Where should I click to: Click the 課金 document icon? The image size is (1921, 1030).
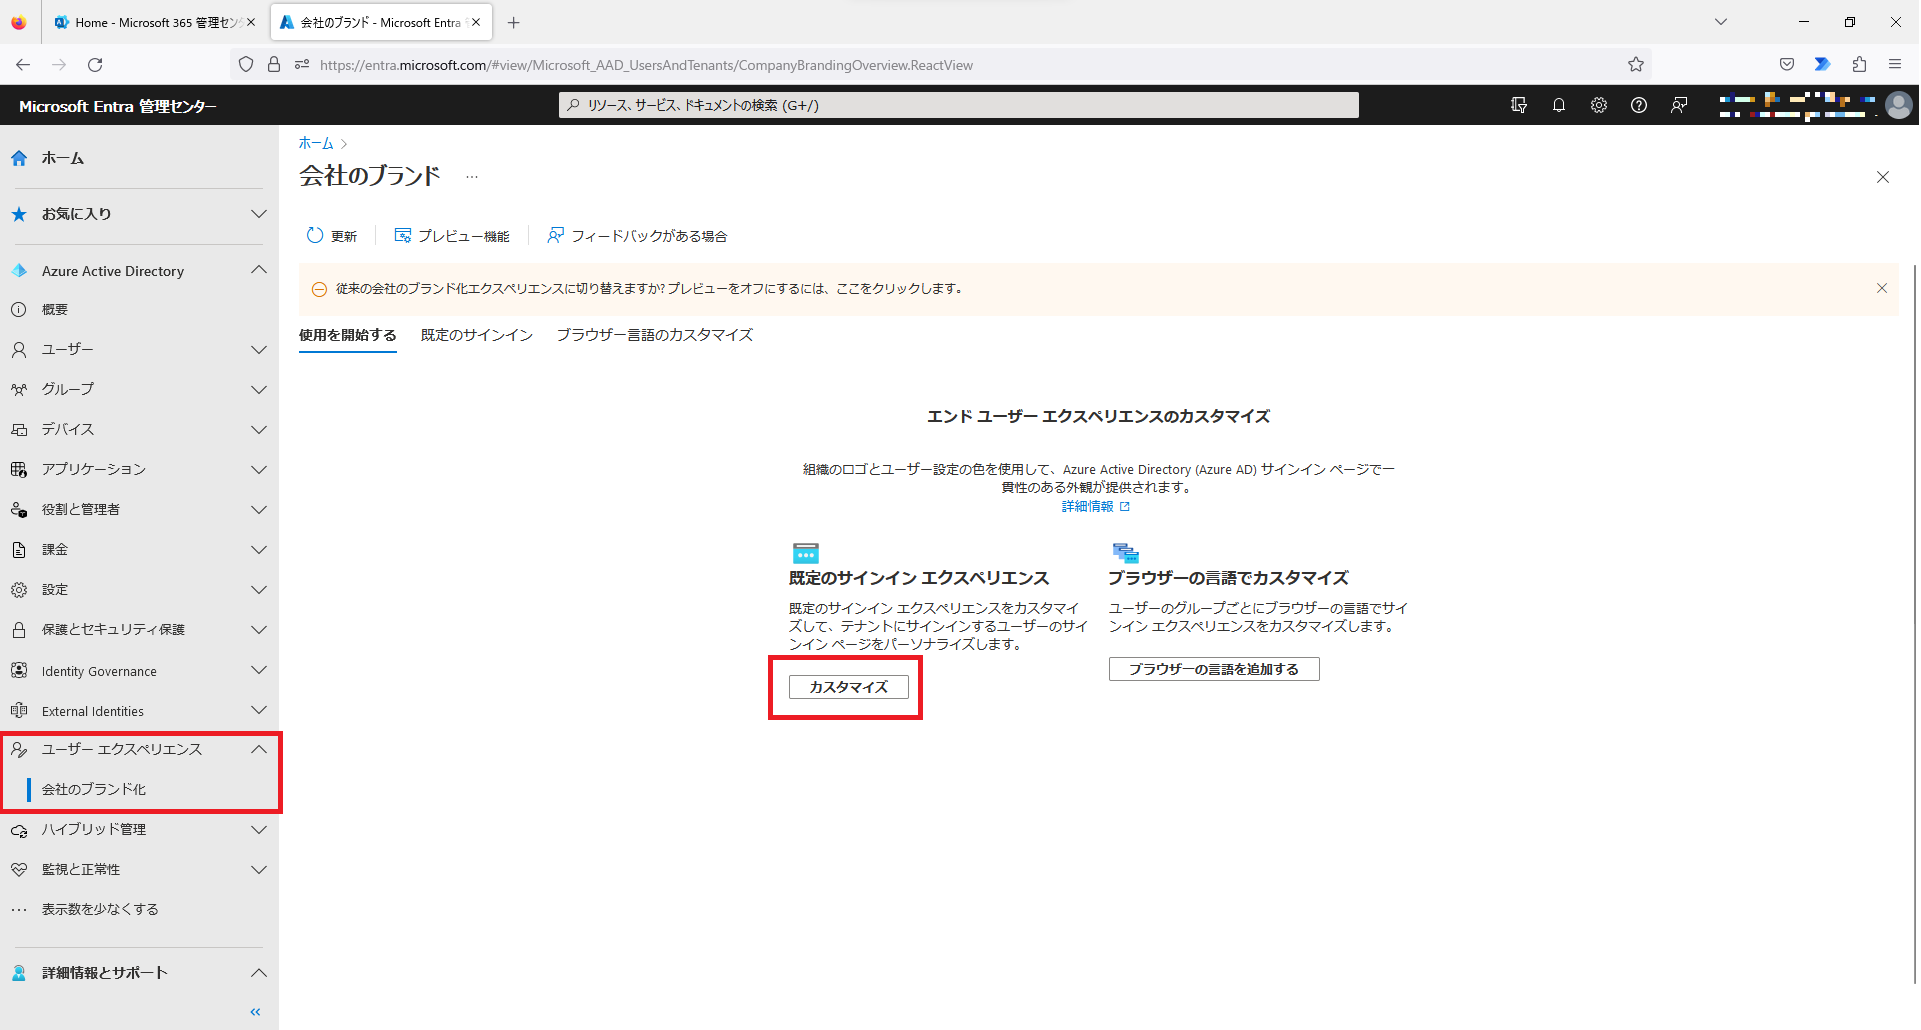click(19, 550)
